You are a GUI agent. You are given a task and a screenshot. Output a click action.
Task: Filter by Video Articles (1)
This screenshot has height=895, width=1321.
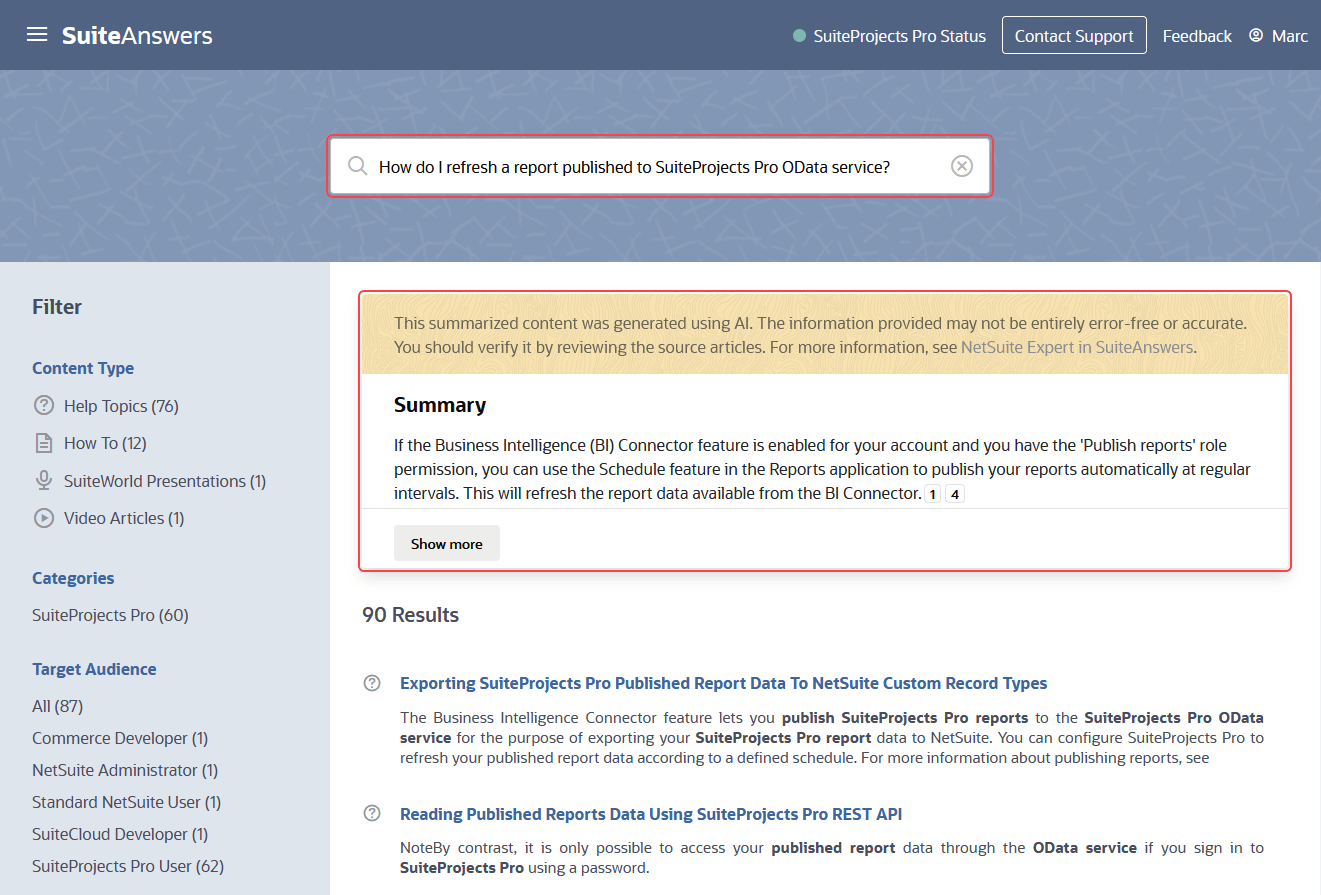tap(124, 518)
